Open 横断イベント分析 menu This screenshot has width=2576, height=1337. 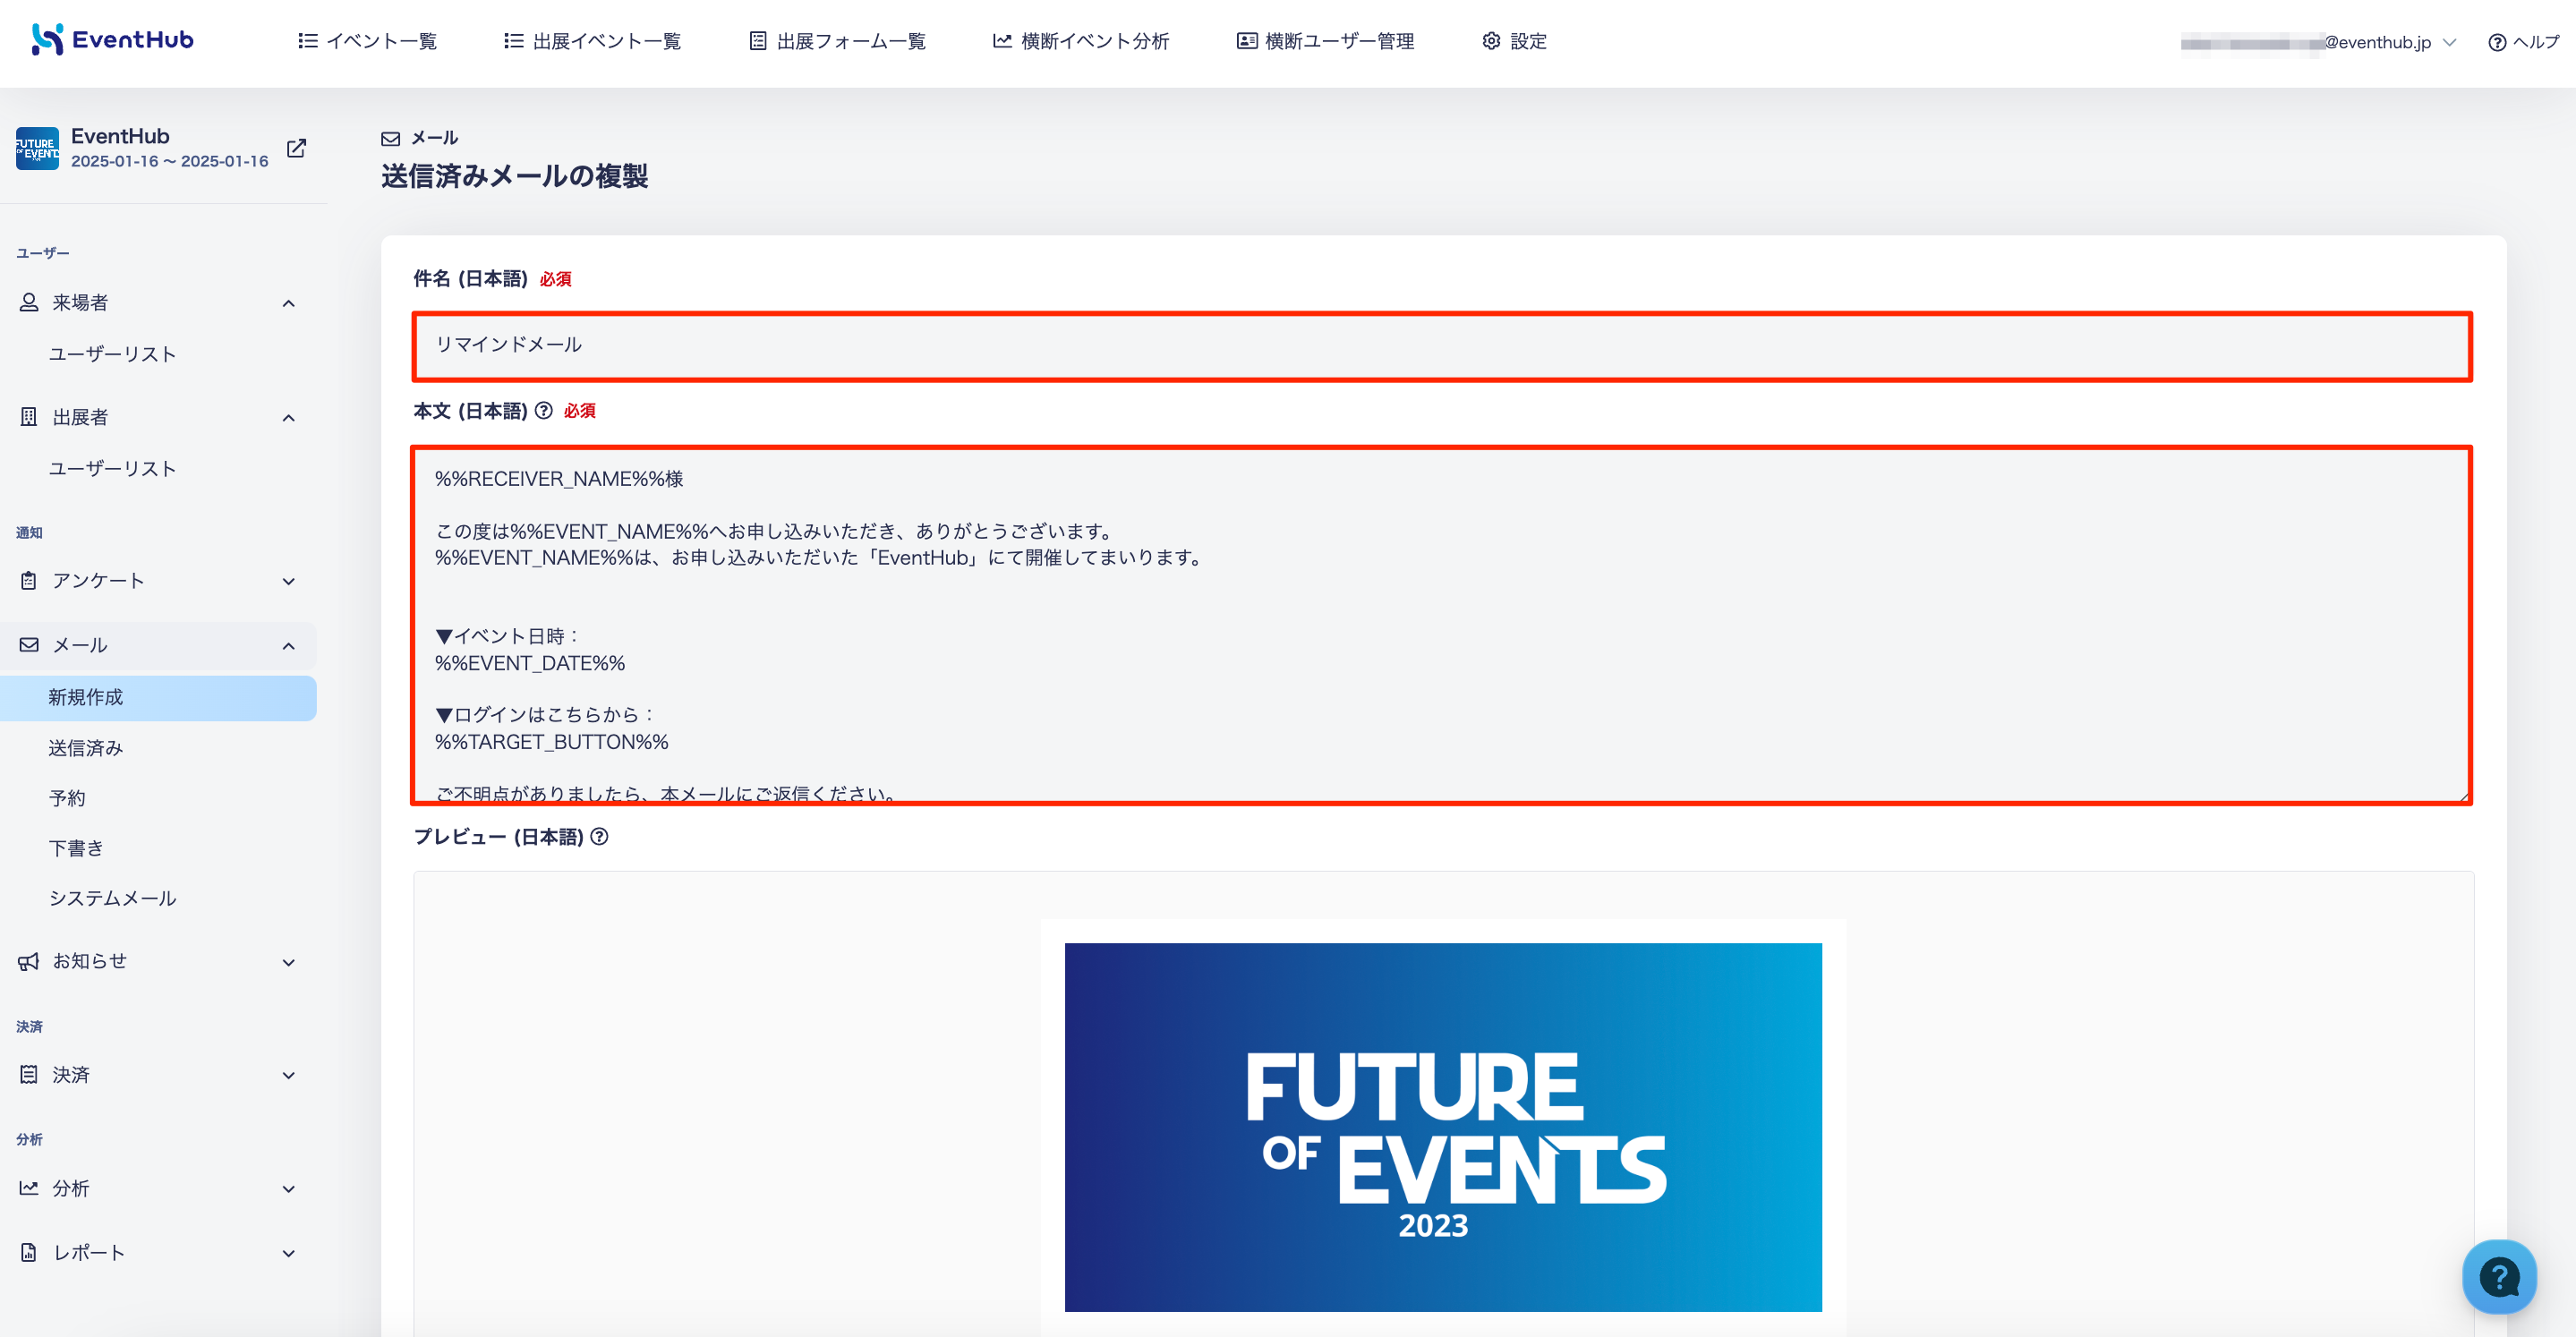(1081, 41)
